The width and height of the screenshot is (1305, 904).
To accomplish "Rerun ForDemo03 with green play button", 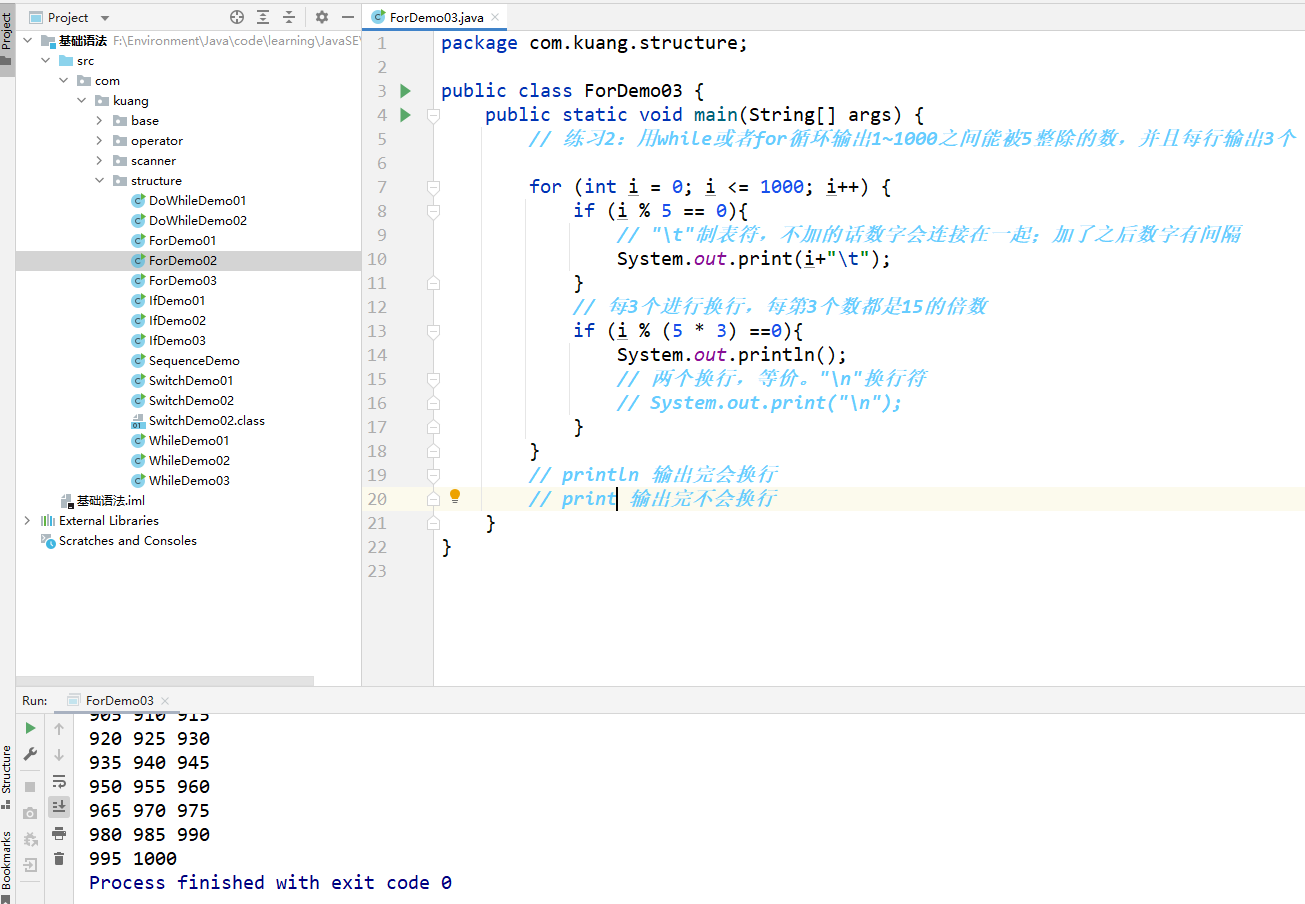I will click(x=30, y=728).
